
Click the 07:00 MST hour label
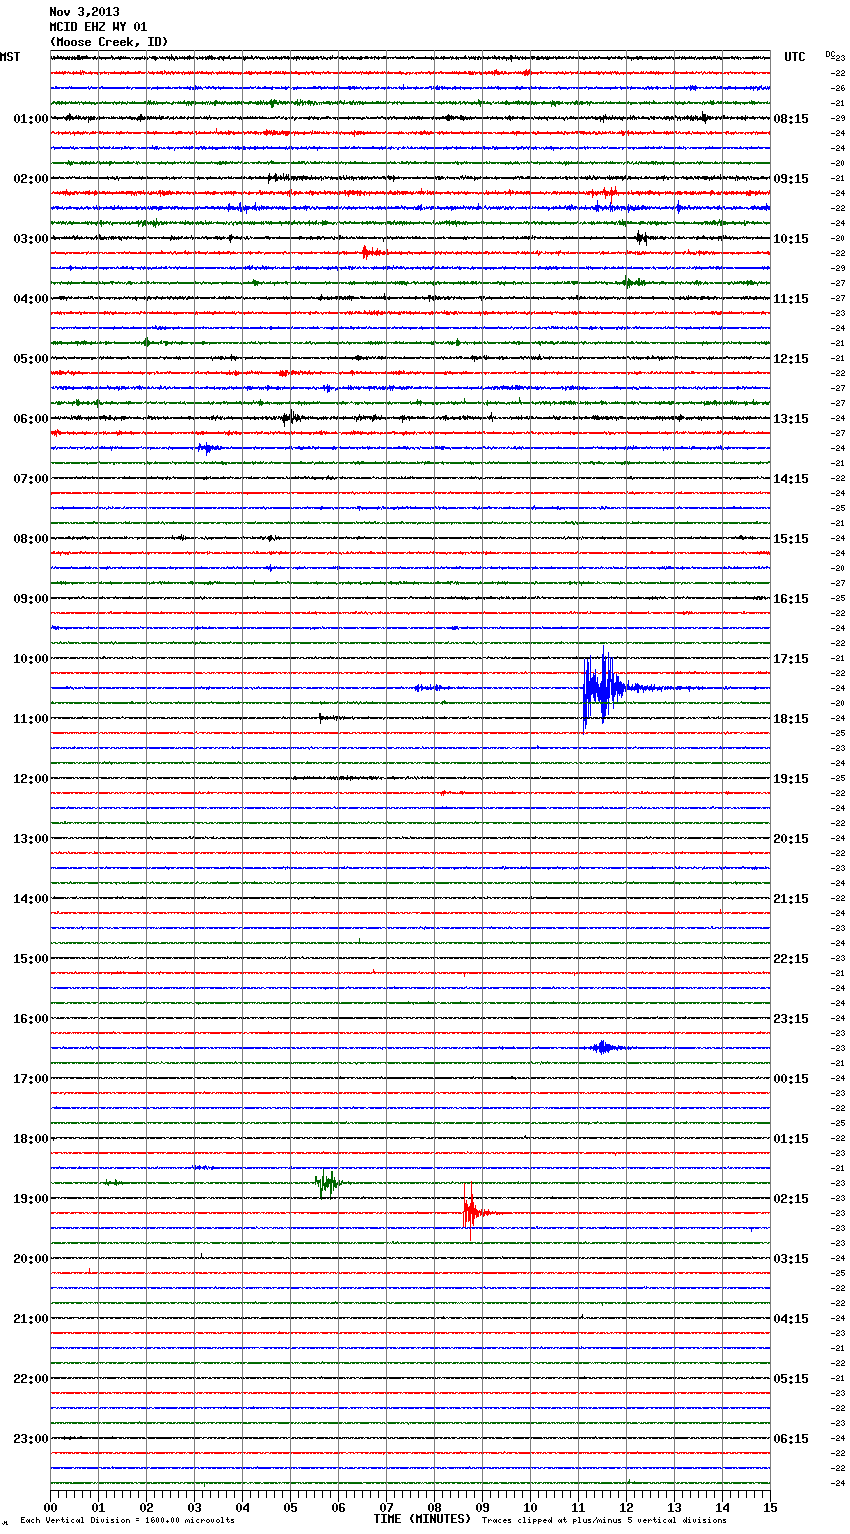pyautogui.click(x=31, y=479)
